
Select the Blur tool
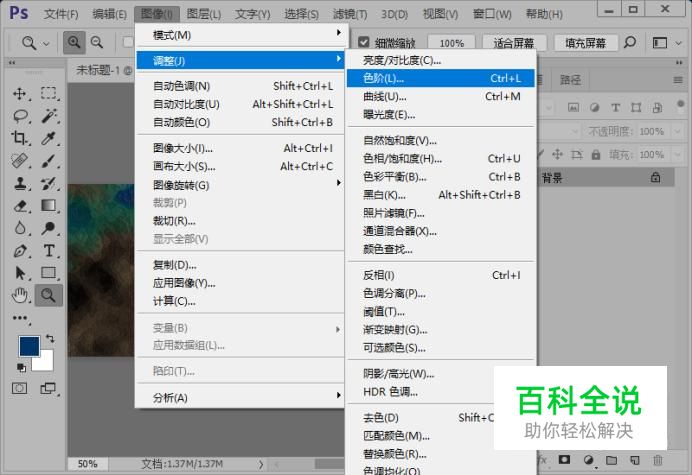tap(19, 228)
